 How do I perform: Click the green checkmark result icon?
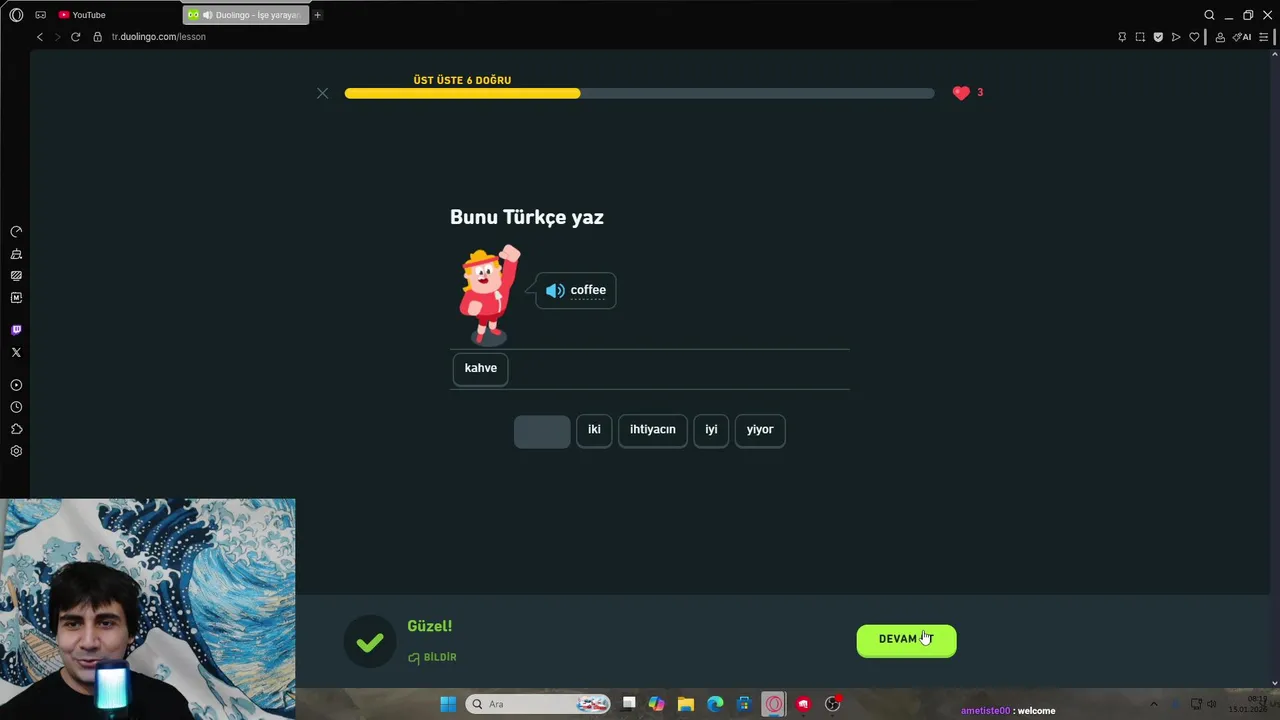pyautogui.click(x=370, y=642)
